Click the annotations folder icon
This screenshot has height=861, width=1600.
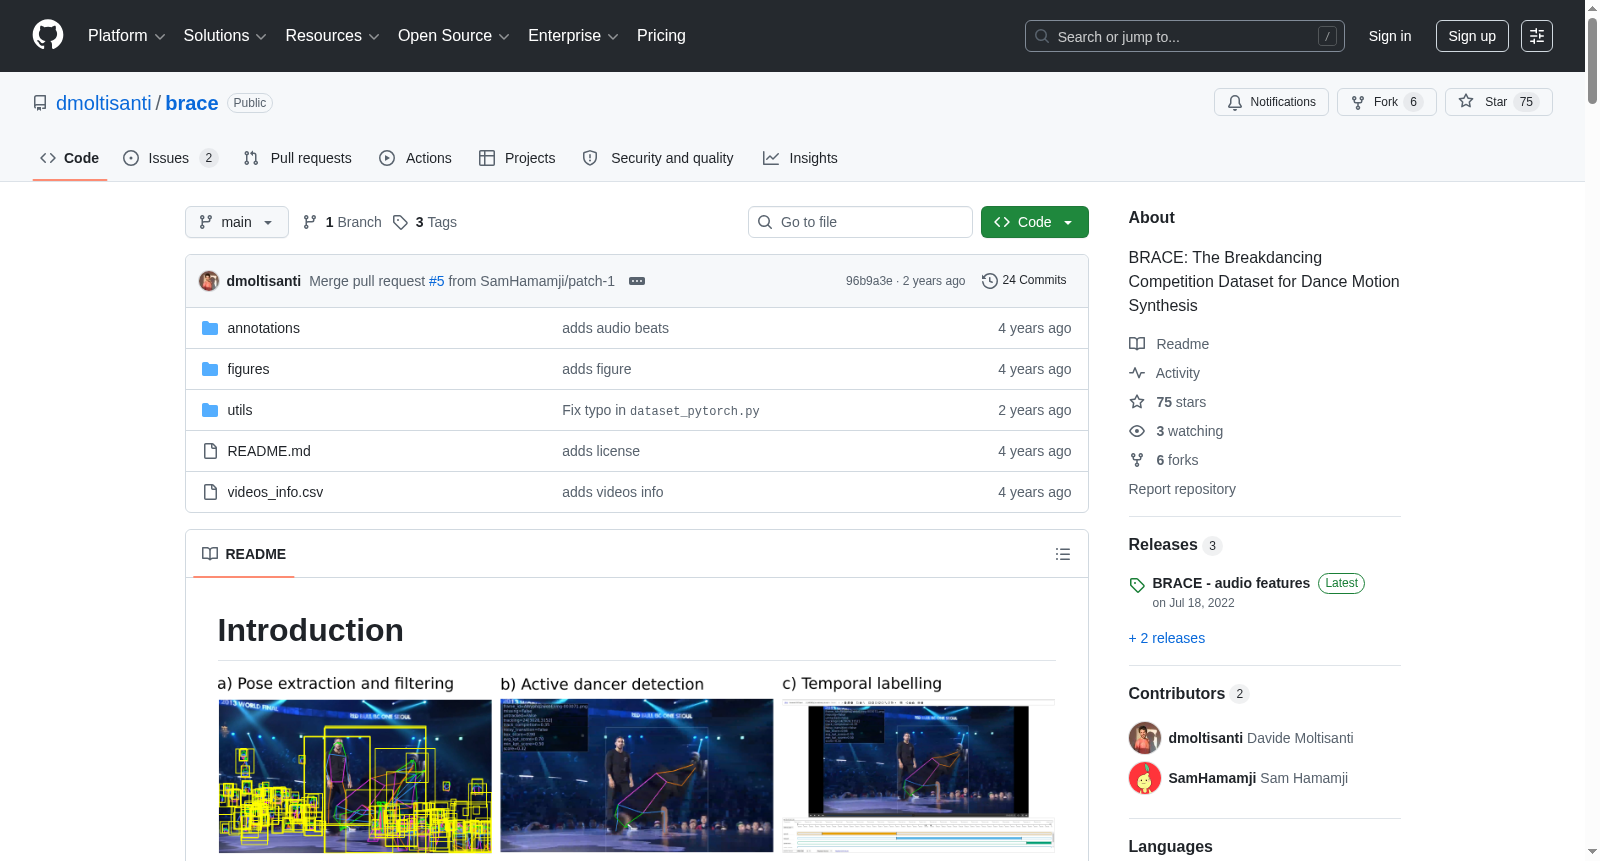tap(210, 328)
